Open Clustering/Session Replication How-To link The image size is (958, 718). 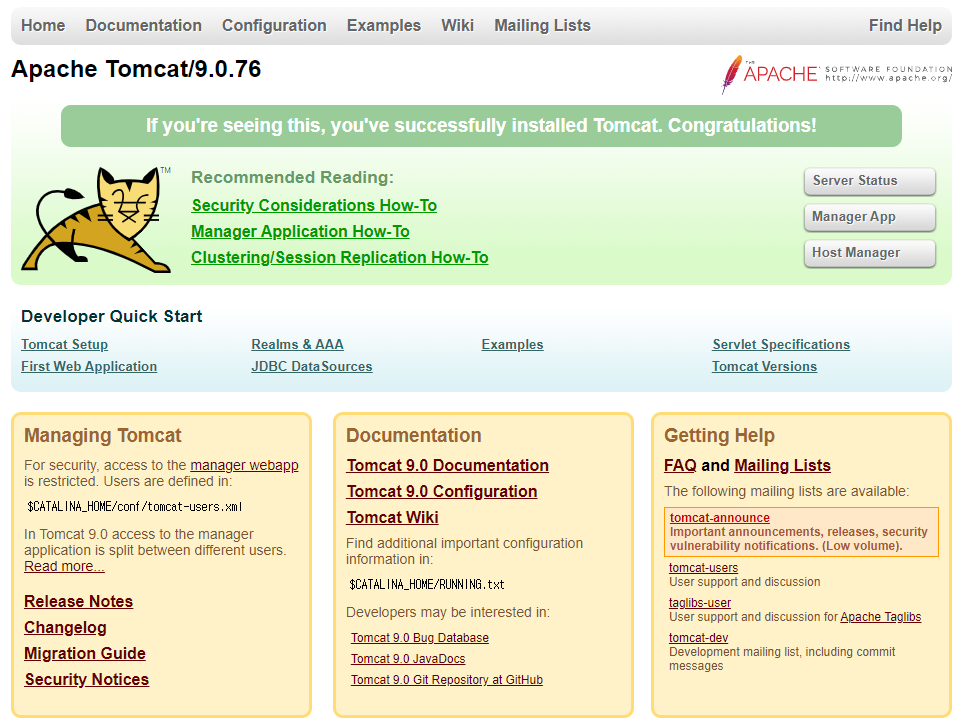(x=340, y=257)
